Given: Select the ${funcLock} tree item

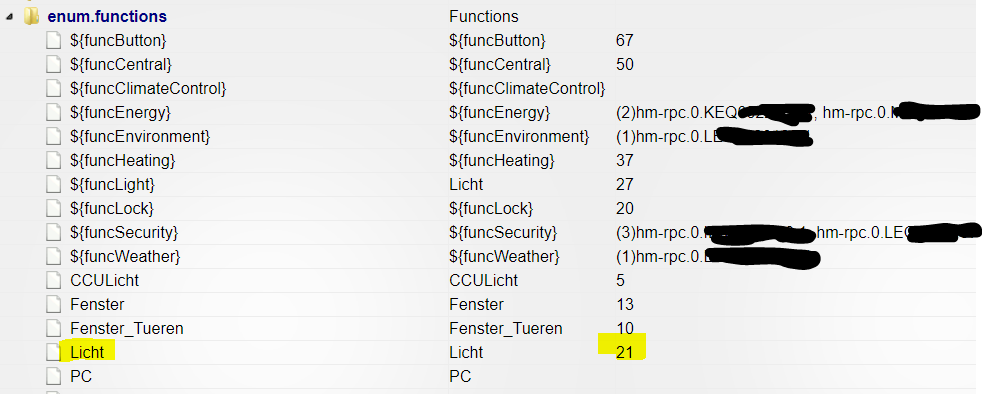Looking at the screenshot, I should (x=111, y=208).
